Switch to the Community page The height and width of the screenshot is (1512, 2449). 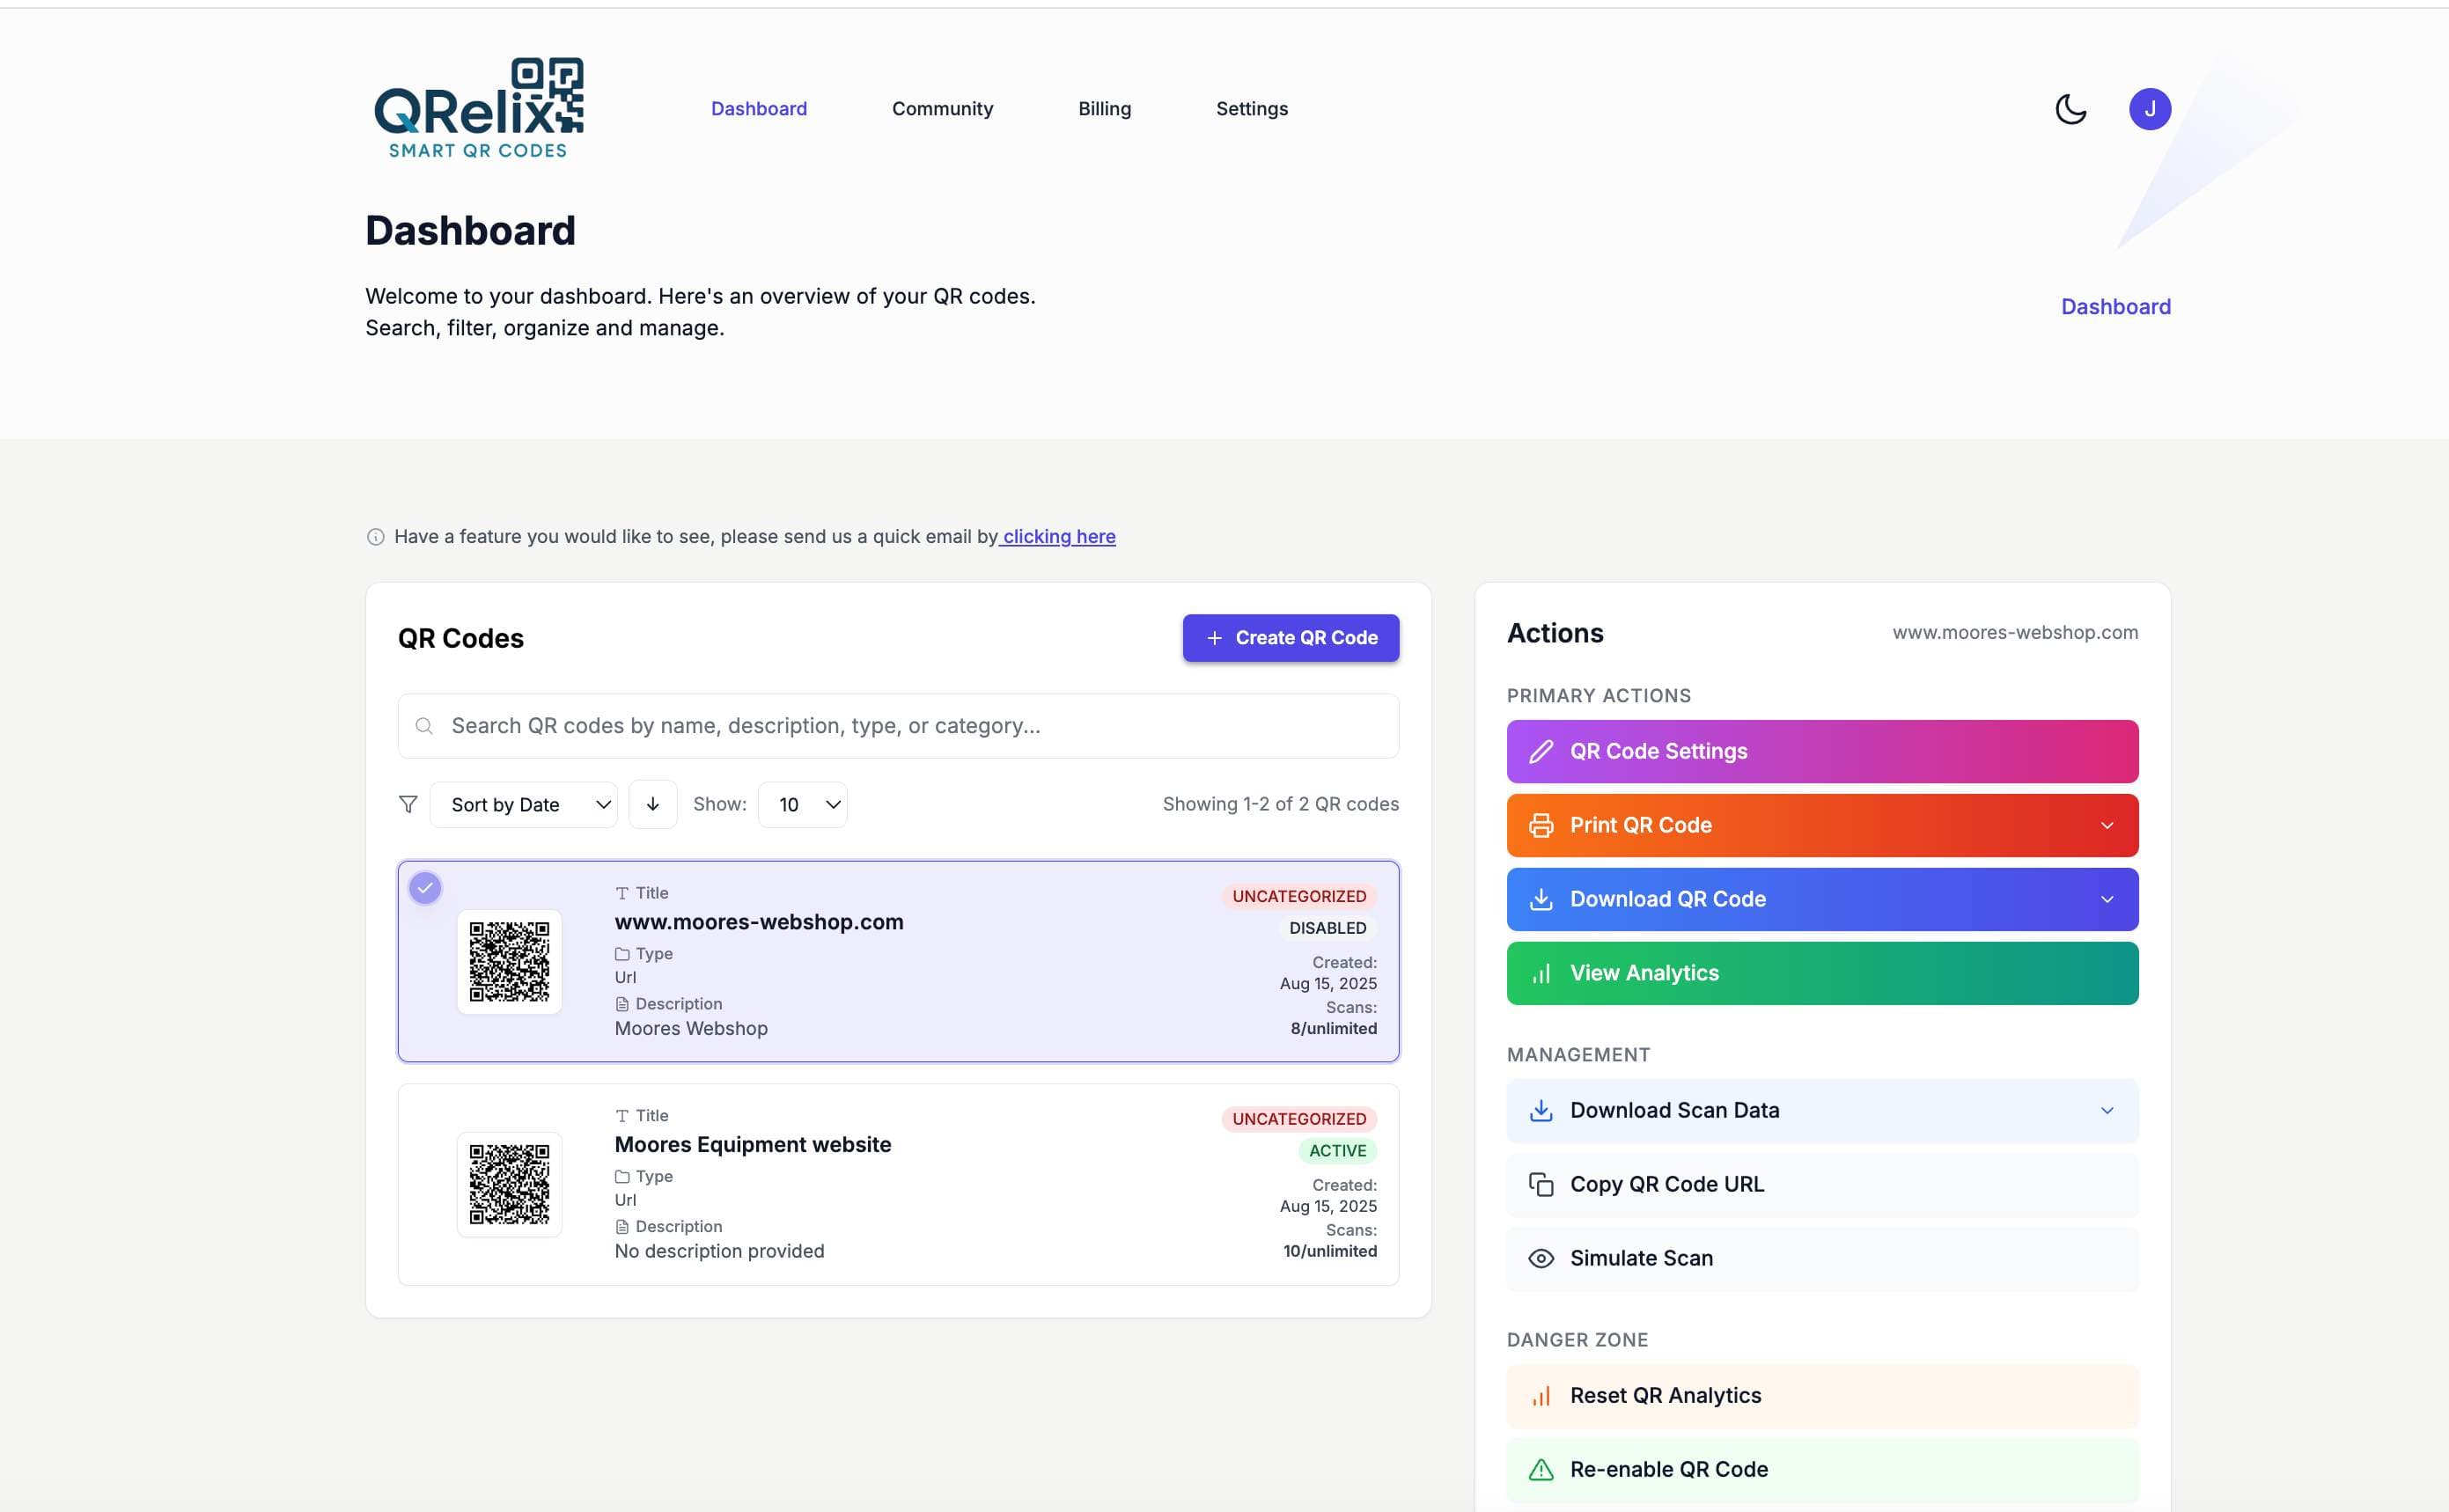coord(942,108)
